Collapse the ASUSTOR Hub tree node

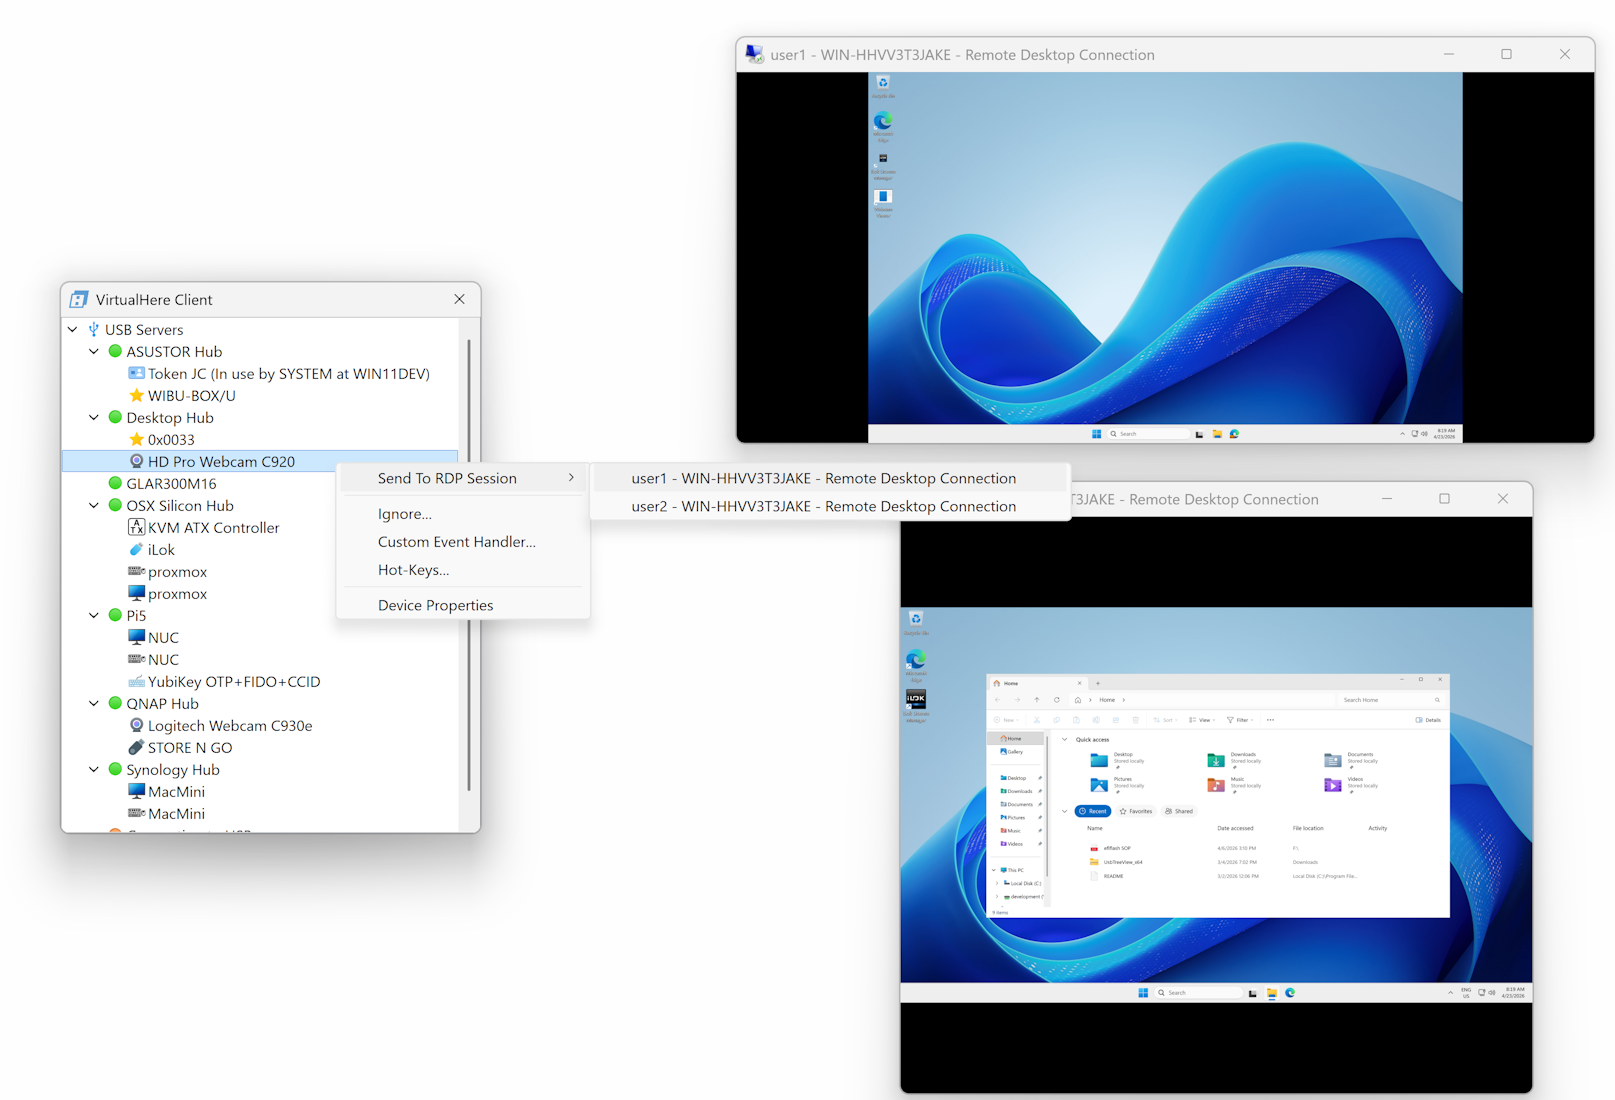[94, 352]
